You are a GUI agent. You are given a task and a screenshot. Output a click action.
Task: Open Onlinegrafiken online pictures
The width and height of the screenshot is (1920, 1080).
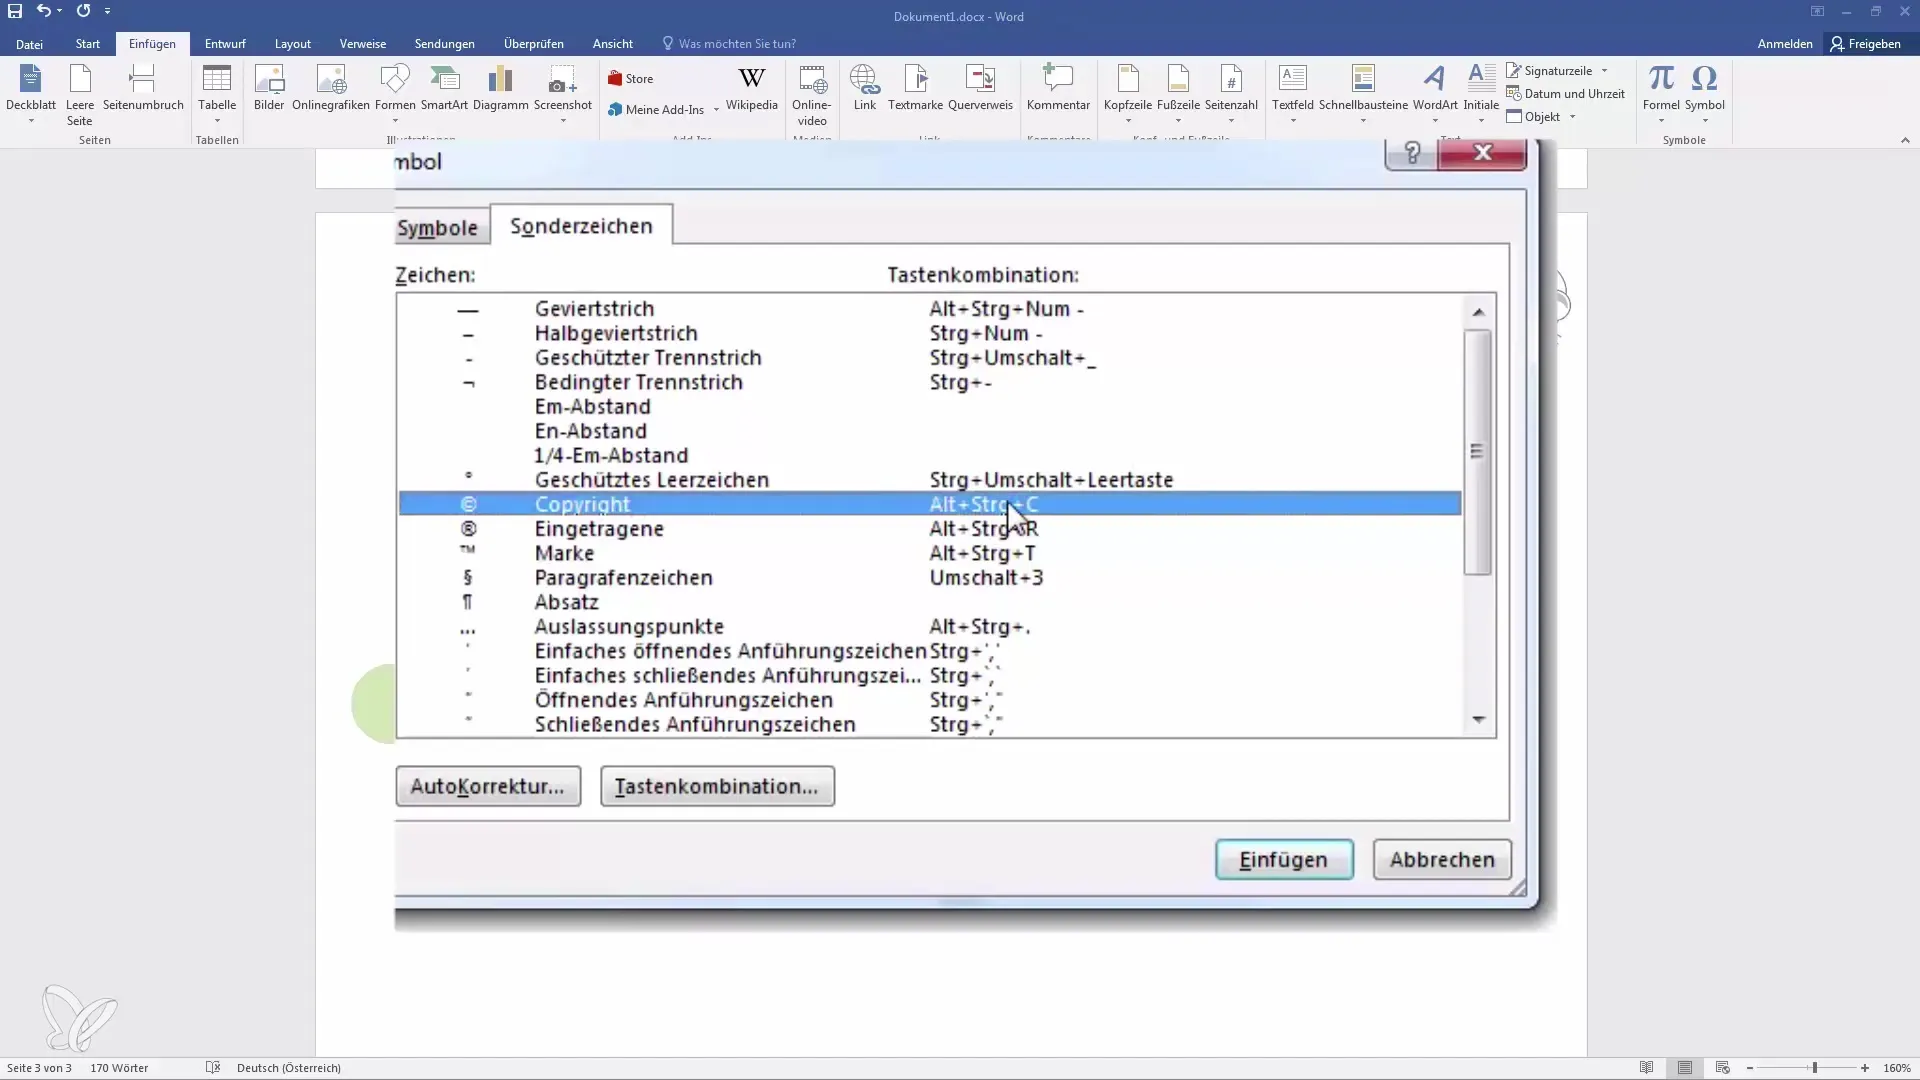coord(331,88)
